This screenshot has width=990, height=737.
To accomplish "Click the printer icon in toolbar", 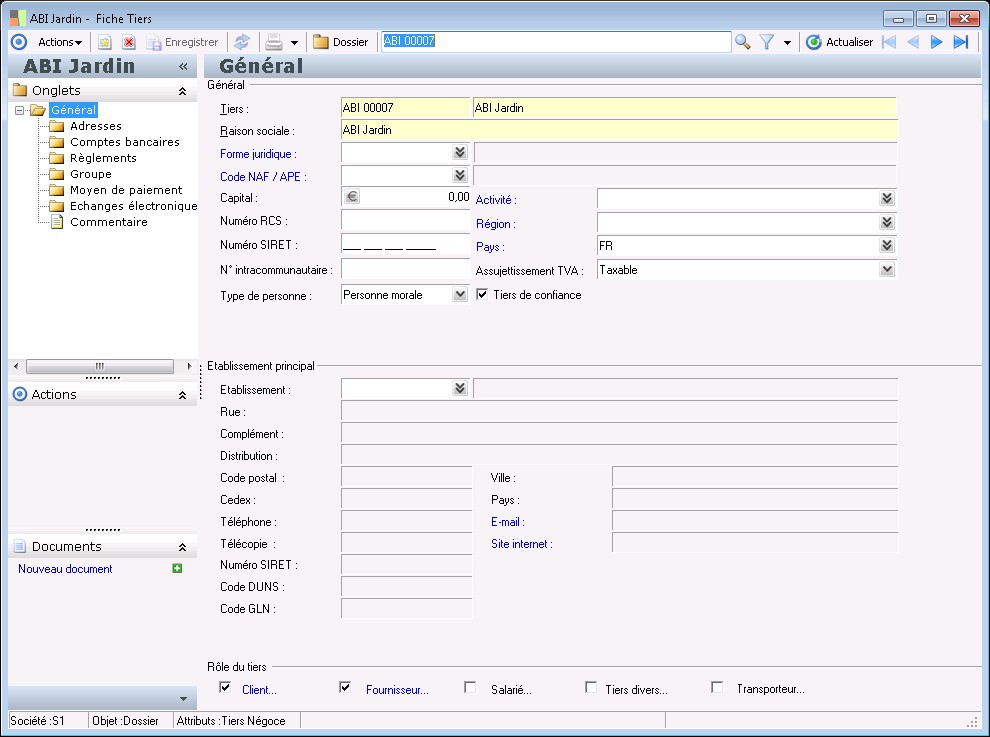I will pos(273,42).
